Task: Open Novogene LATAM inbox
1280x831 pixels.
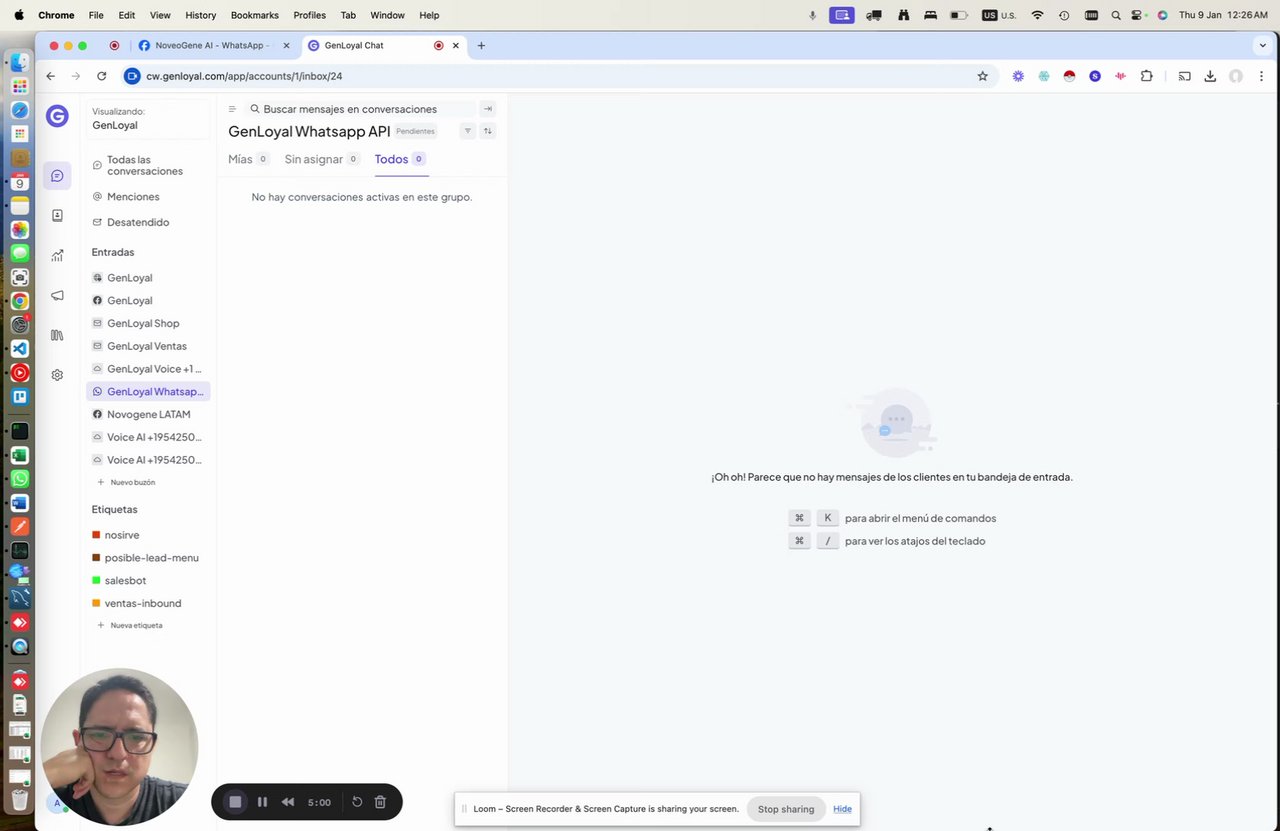Action: coord(148,414)
